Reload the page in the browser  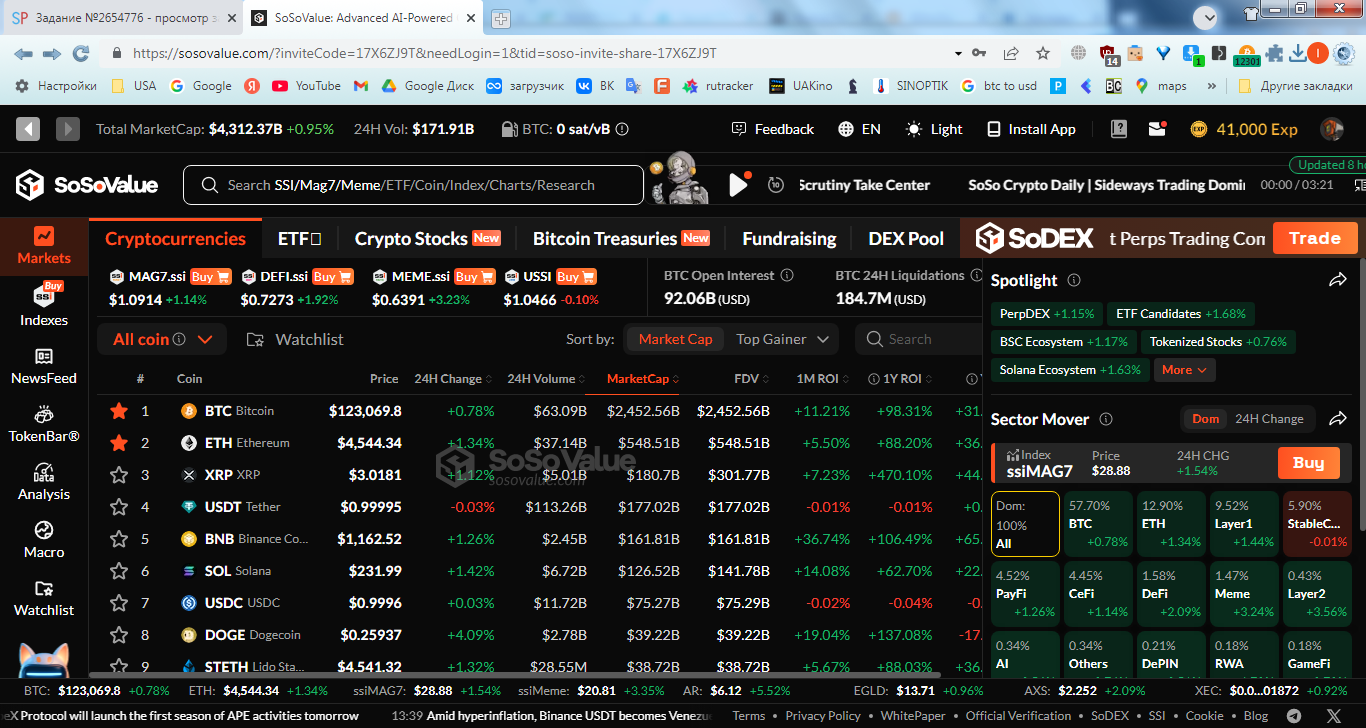click(81, 53)
